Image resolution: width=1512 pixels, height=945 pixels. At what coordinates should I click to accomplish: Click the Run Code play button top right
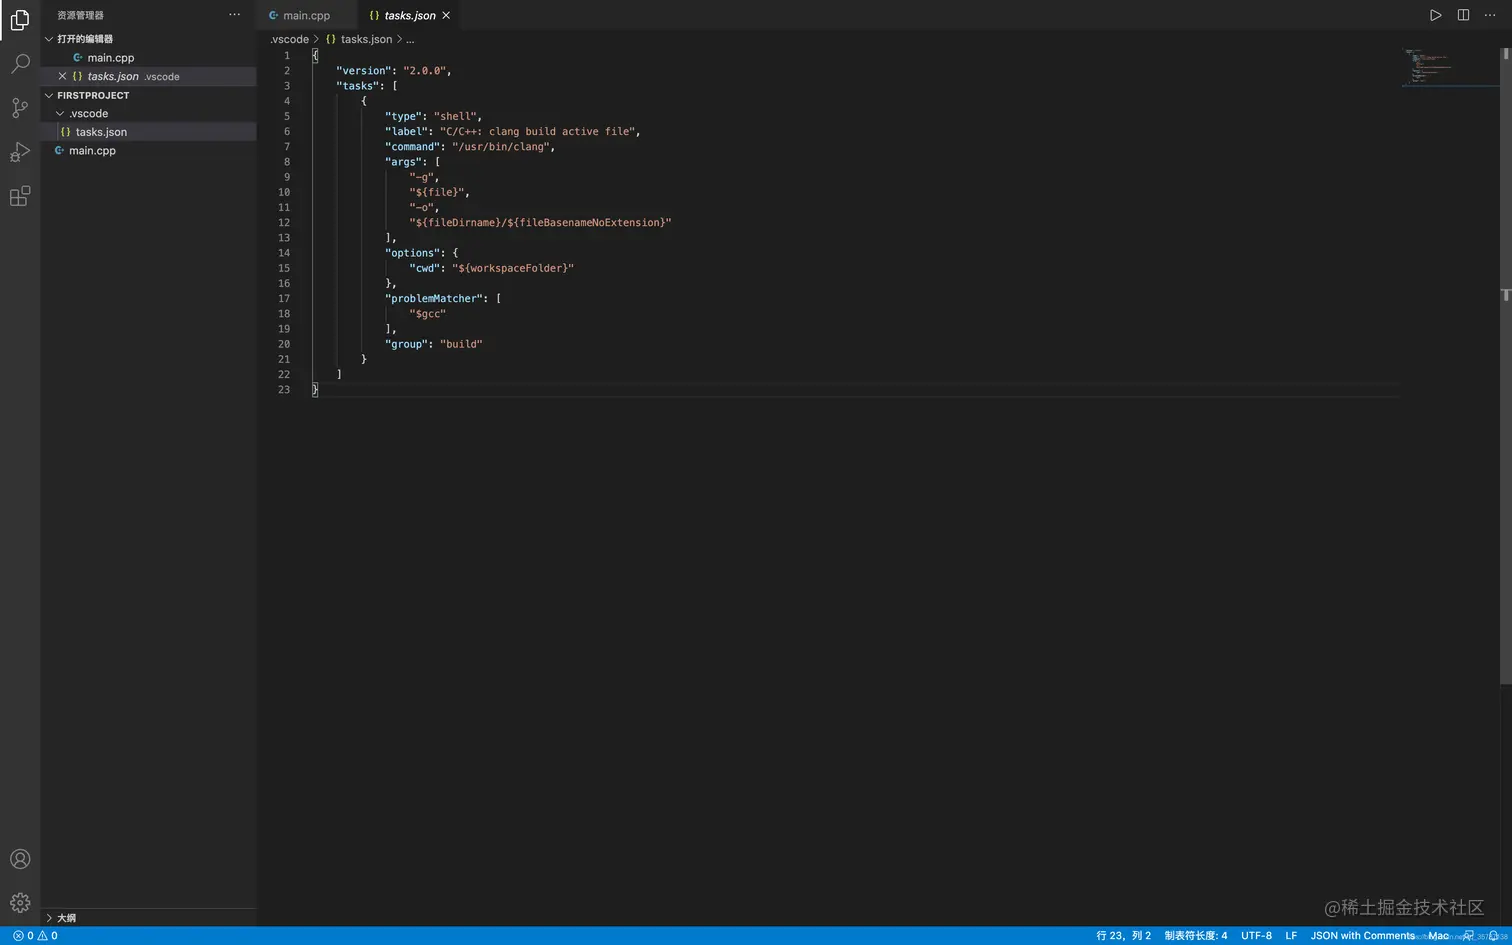point(1435,15)
